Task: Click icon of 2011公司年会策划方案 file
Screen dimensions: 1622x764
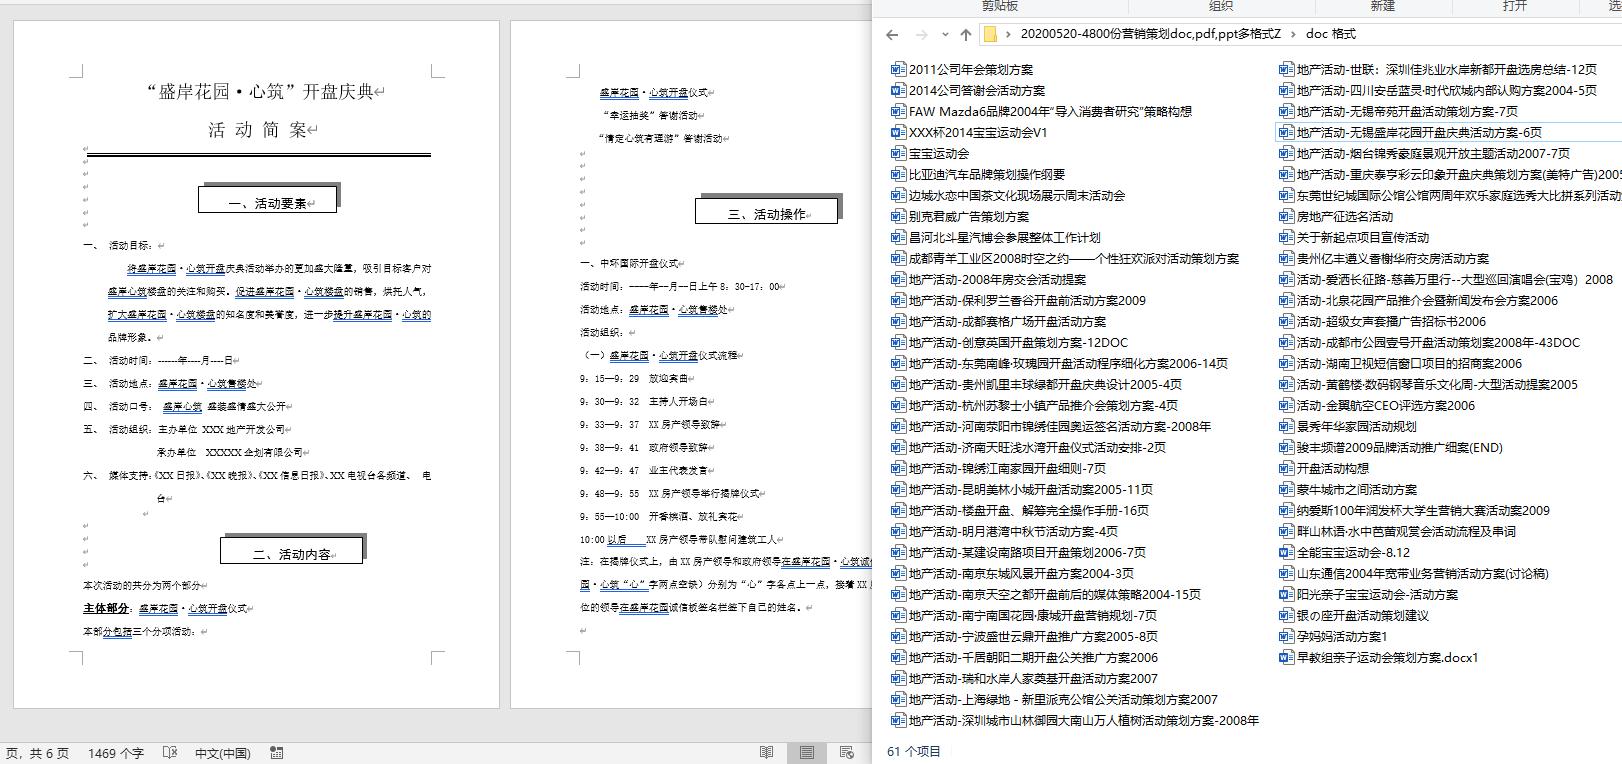Action: pyautogui.click(x=898, y=69)
